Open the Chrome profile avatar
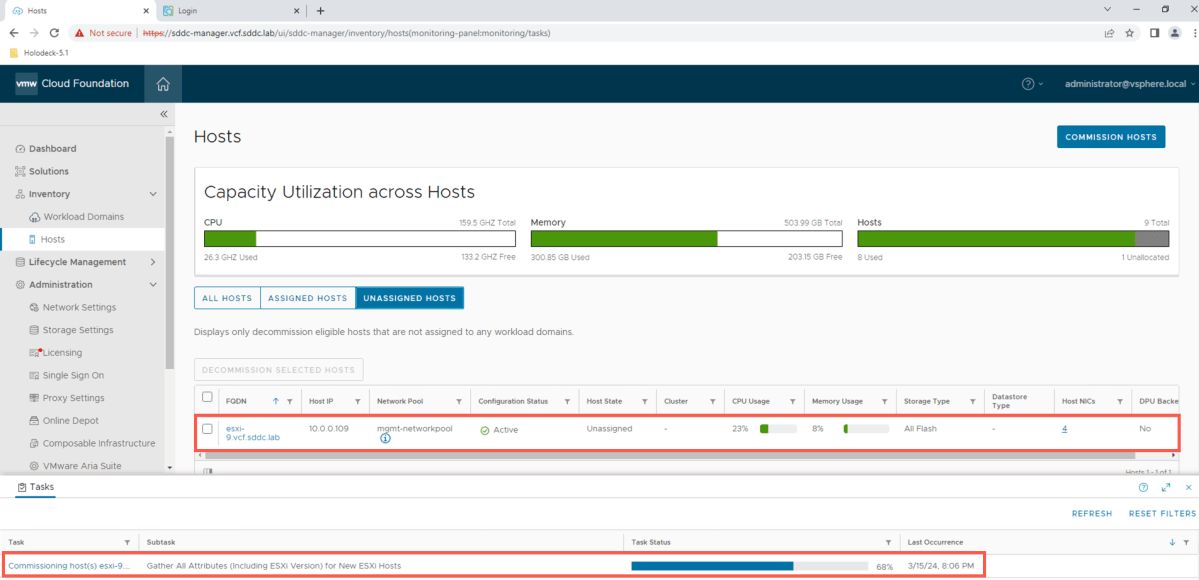Screen dimensions: 1199x580 1175,33
